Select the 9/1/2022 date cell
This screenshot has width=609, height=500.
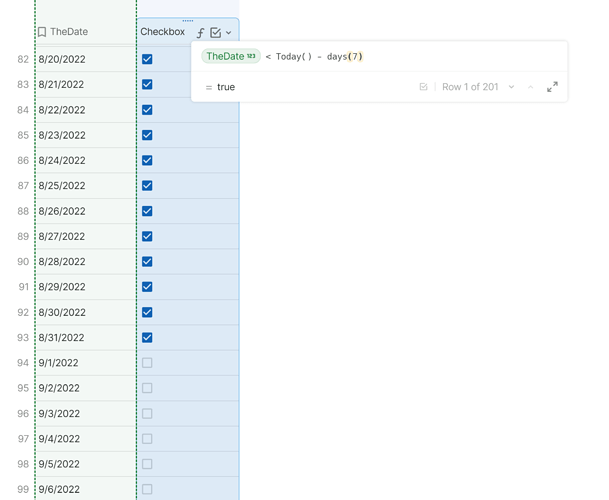coord(85,363)
